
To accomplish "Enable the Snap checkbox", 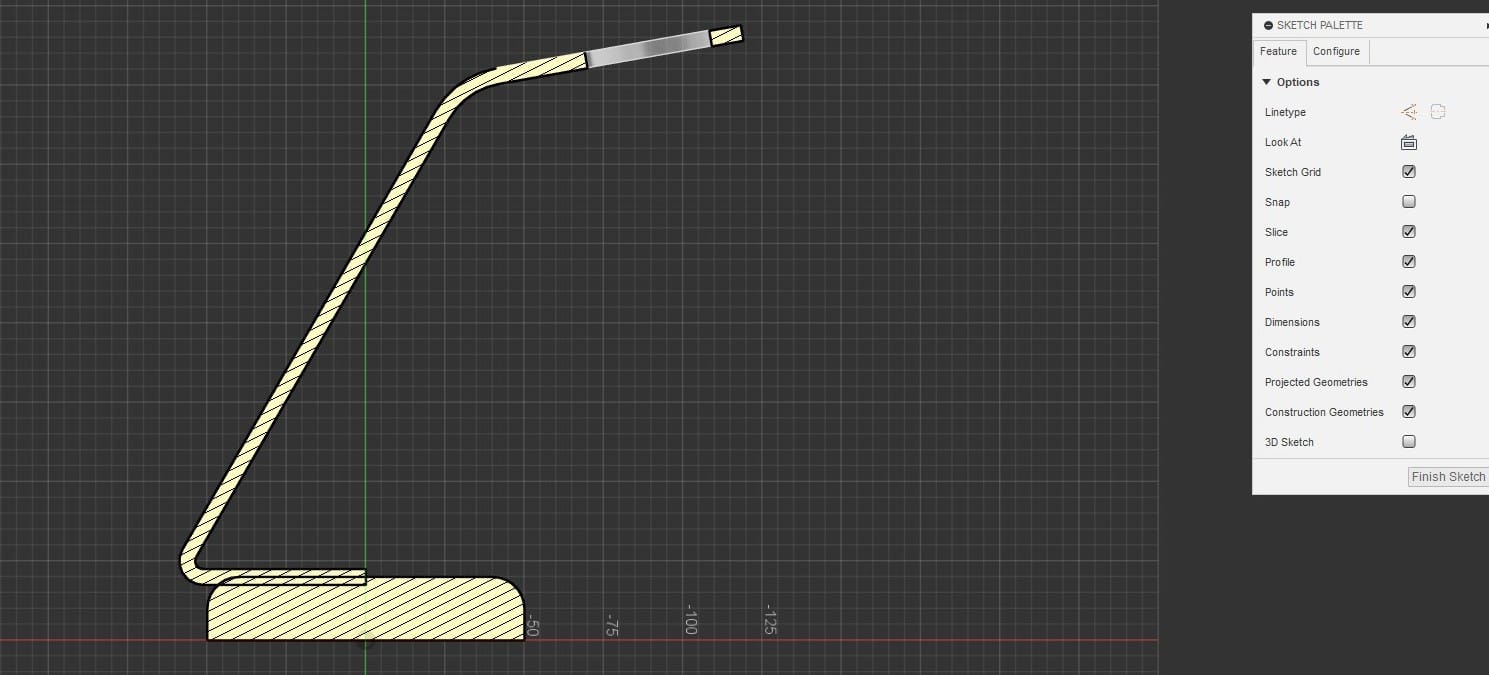I will [x=1409, y=202].
